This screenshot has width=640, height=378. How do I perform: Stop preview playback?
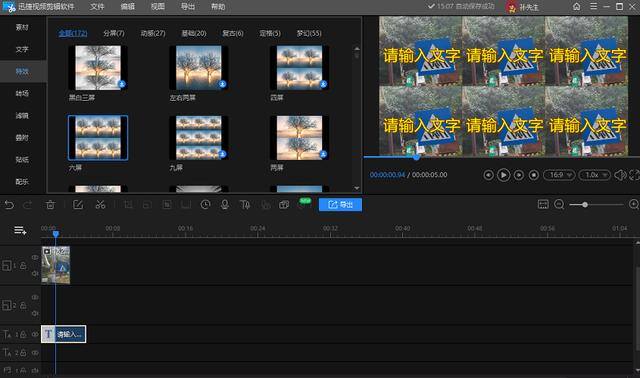533,175
